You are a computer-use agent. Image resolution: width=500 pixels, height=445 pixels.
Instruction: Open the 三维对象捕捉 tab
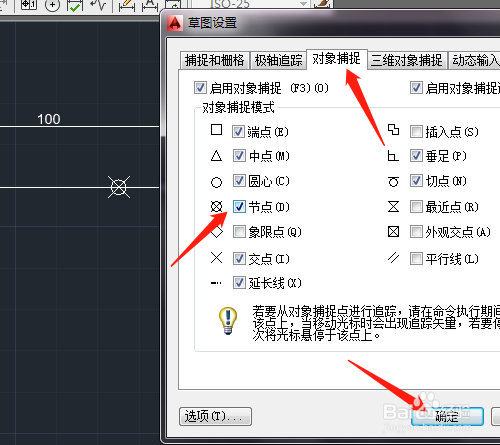(x=406, y=60)
